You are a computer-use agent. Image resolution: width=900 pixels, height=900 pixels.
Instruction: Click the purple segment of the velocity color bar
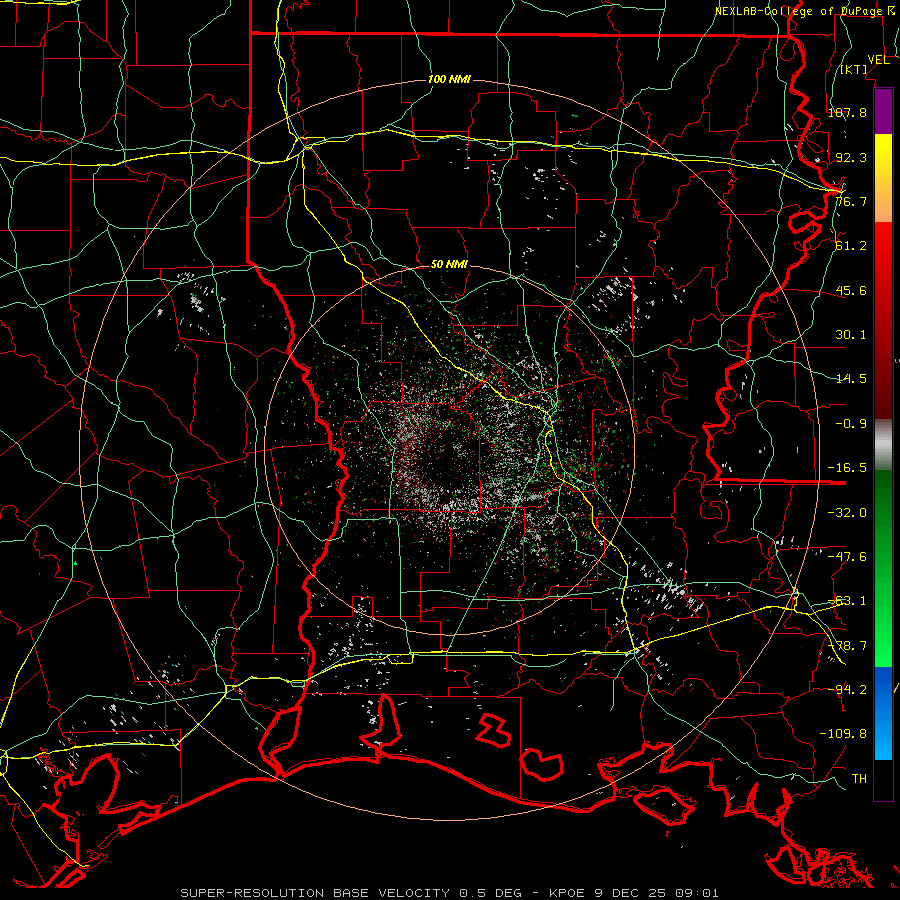point(883,111)
